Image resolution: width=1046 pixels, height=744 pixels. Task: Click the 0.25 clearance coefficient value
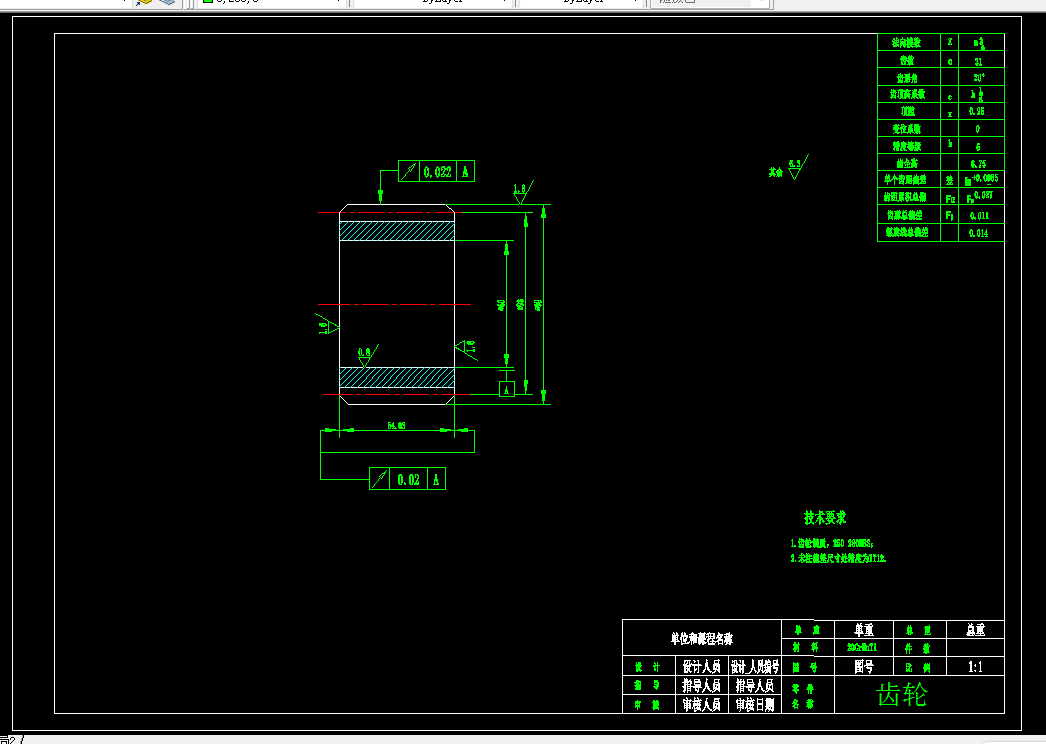pyautogui.click(x=977, y=111)
